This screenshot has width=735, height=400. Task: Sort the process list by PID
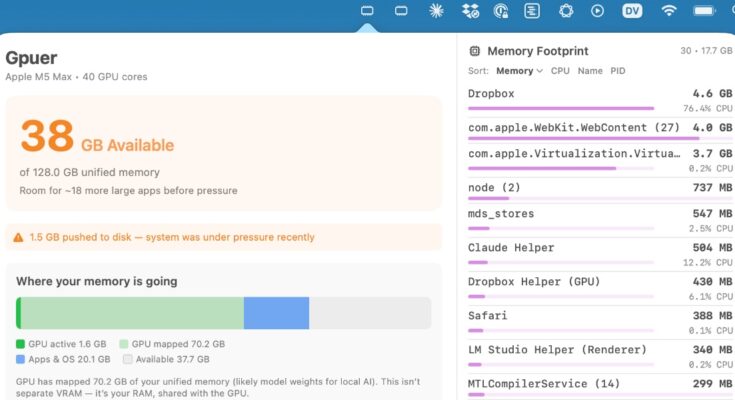[x=618, y=71]
